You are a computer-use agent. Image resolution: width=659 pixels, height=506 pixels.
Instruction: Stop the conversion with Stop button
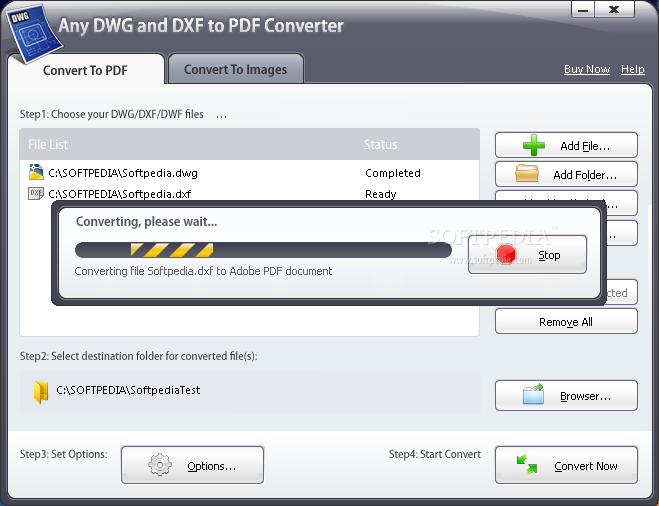[x=527, y=255]
